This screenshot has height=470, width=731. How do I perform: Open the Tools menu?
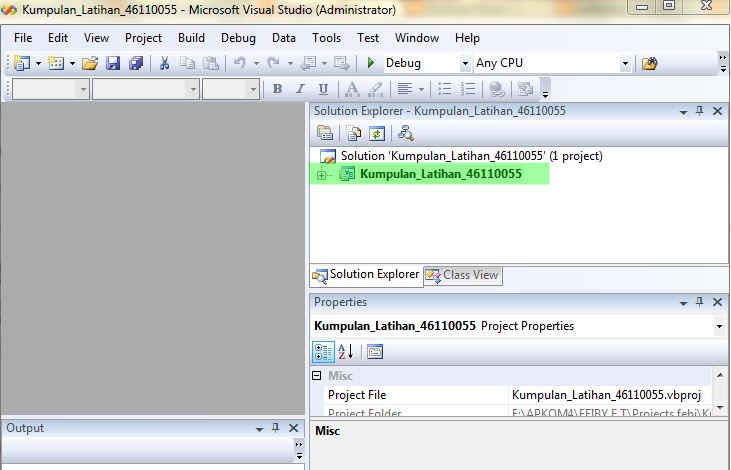(x=326, y=38)
